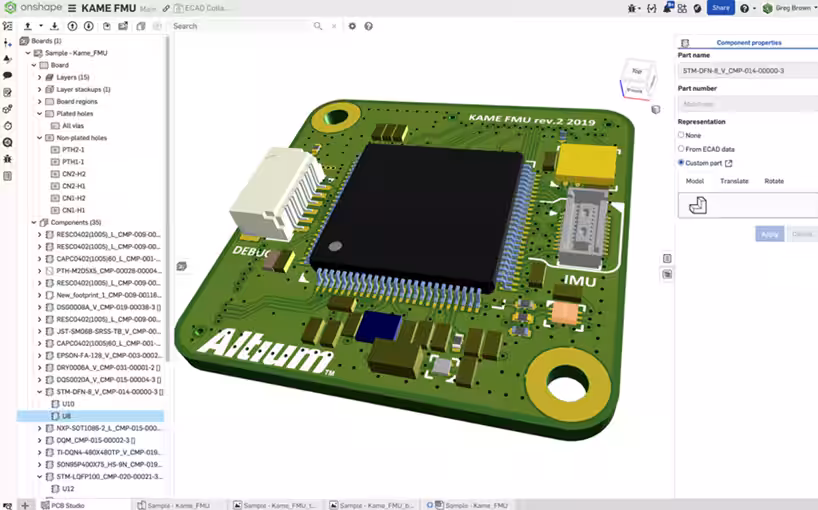
Task: Switch to the Model tab
Action: (694, 181)
